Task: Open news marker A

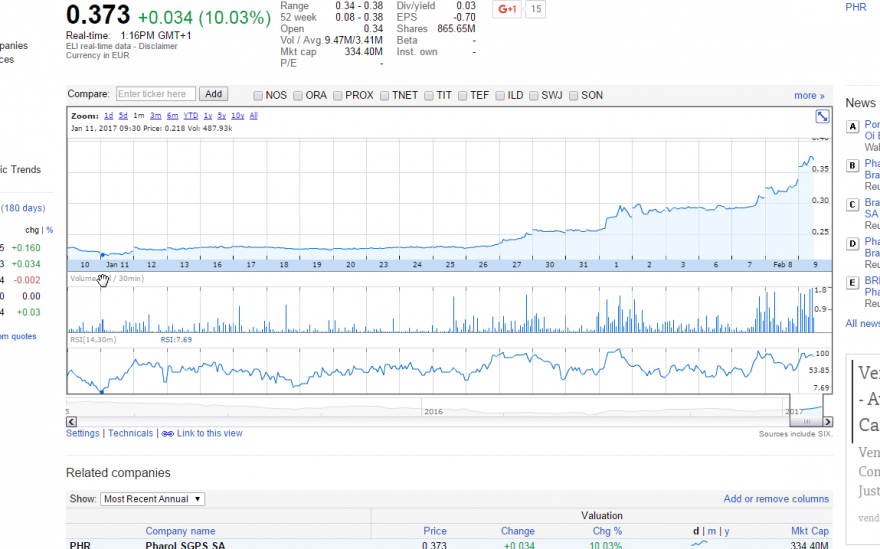Action: (852, 126)
